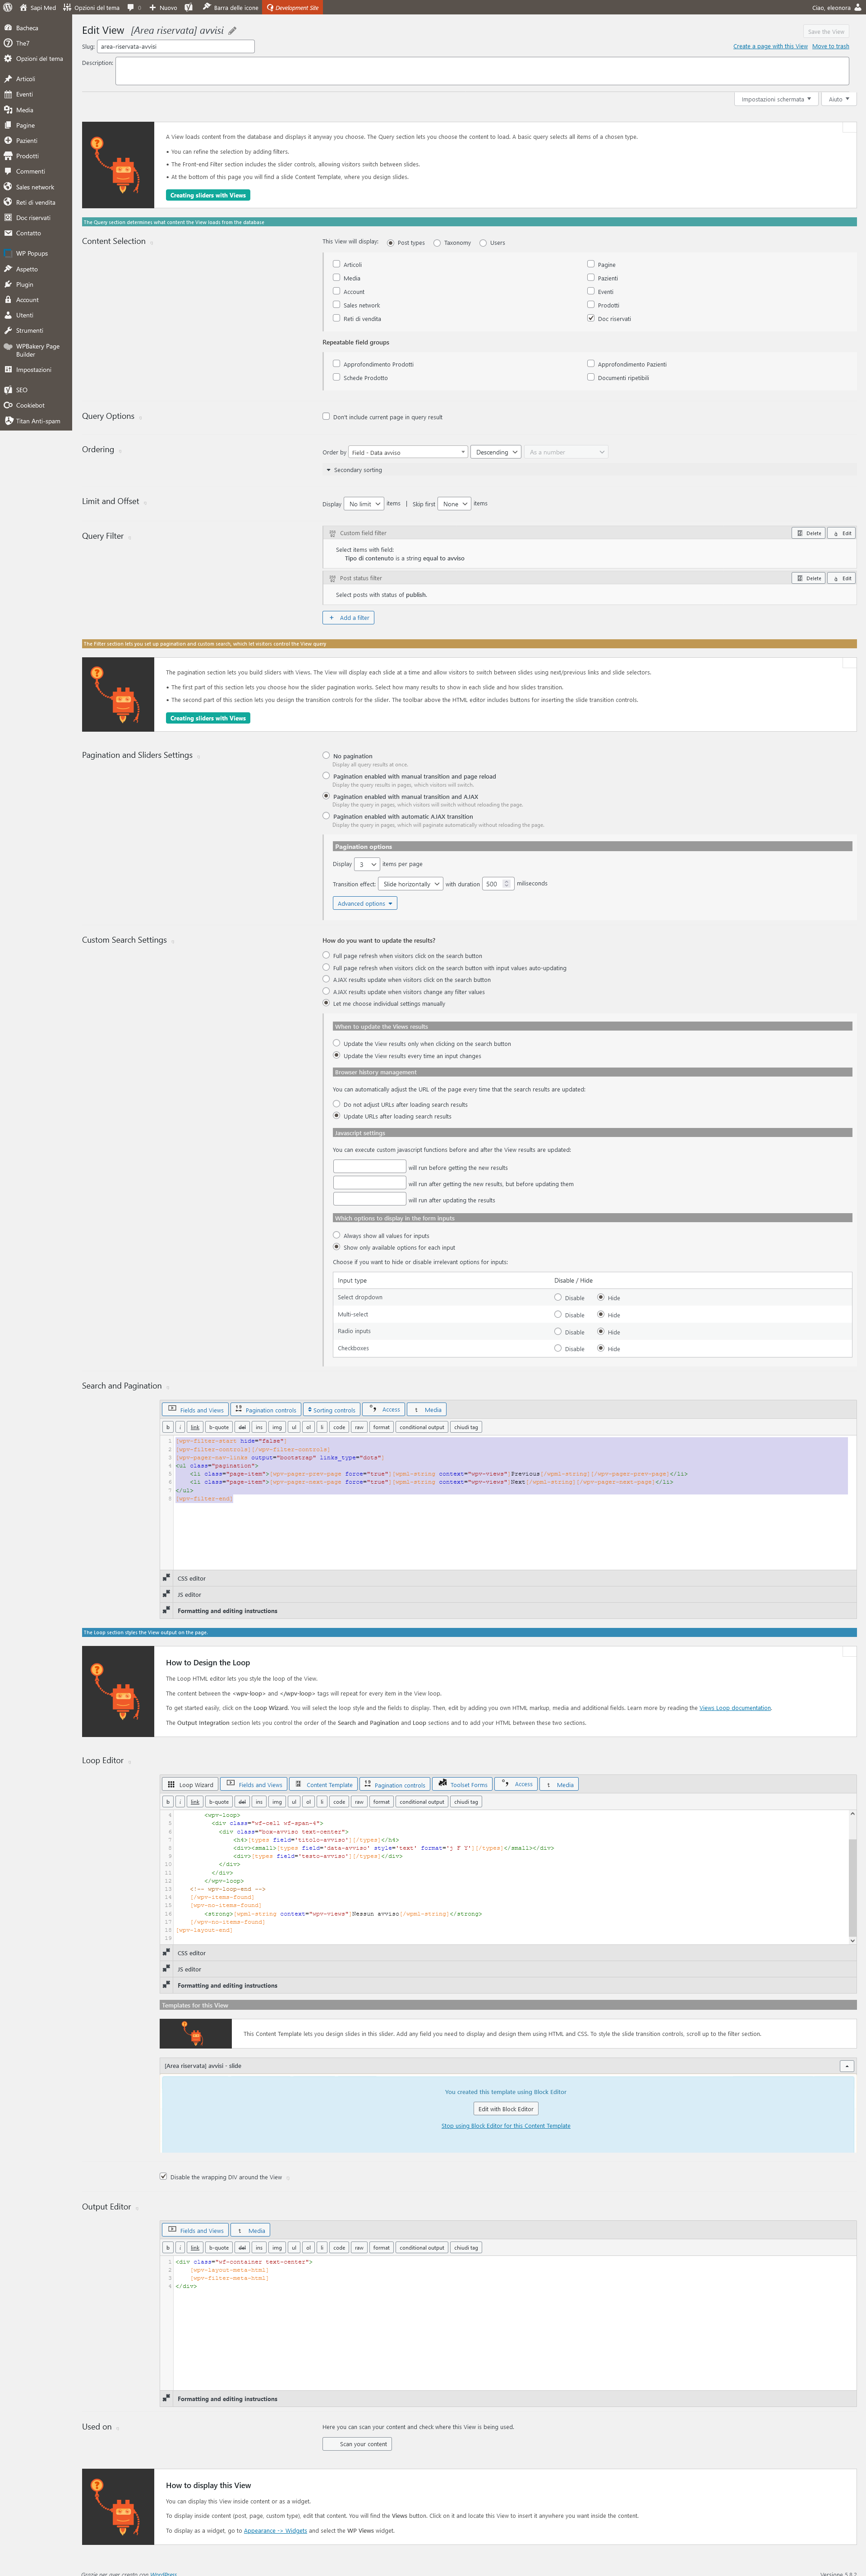Tick Don't include current page in query result
The image size is (866, 2576).
(x=326, y=416)
